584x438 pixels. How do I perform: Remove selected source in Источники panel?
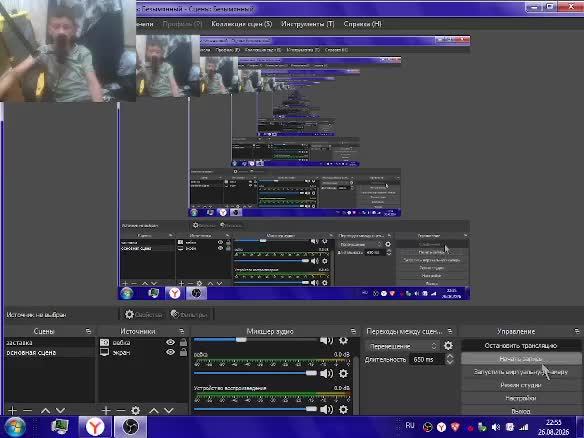click(x=121, y=410)
